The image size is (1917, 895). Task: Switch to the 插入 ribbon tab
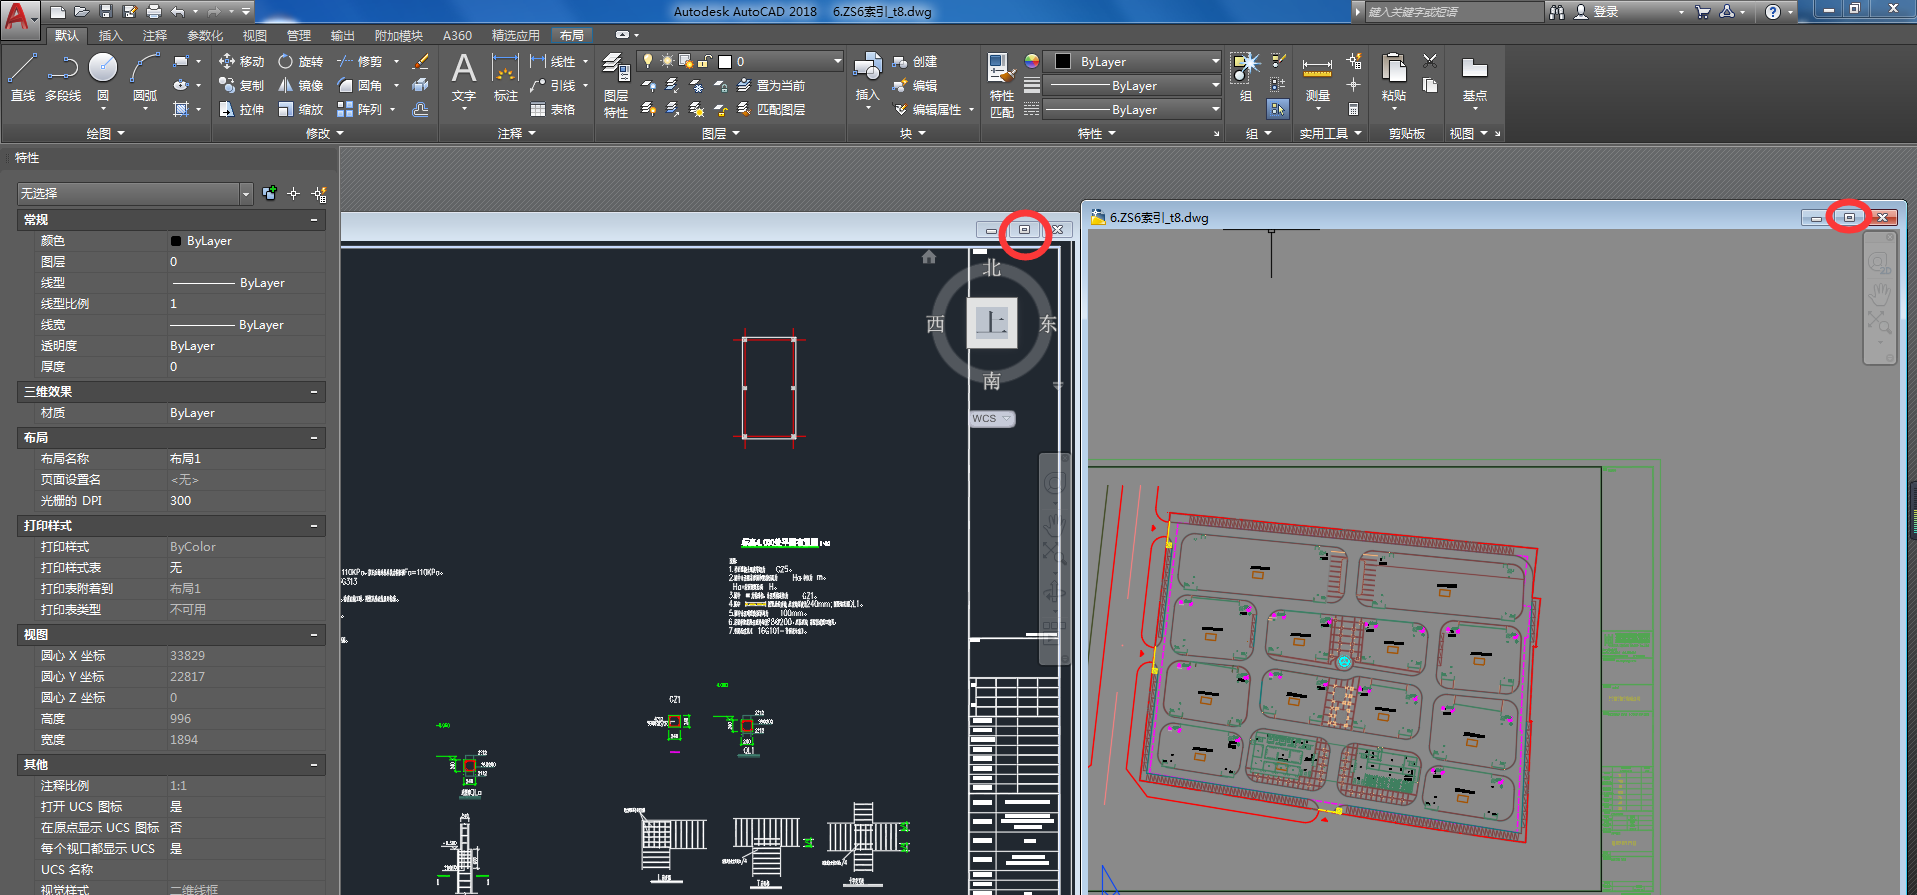coord(110,35)
